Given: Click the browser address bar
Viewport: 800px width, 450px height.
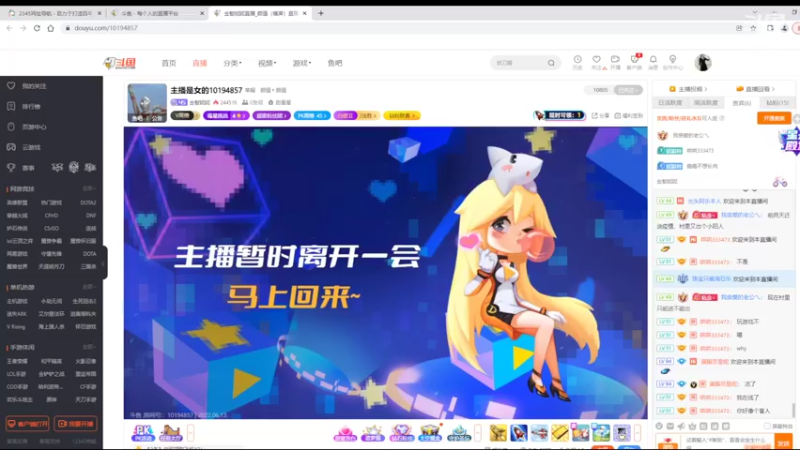Looking at the screenshot, I should [x=398, y=28].
